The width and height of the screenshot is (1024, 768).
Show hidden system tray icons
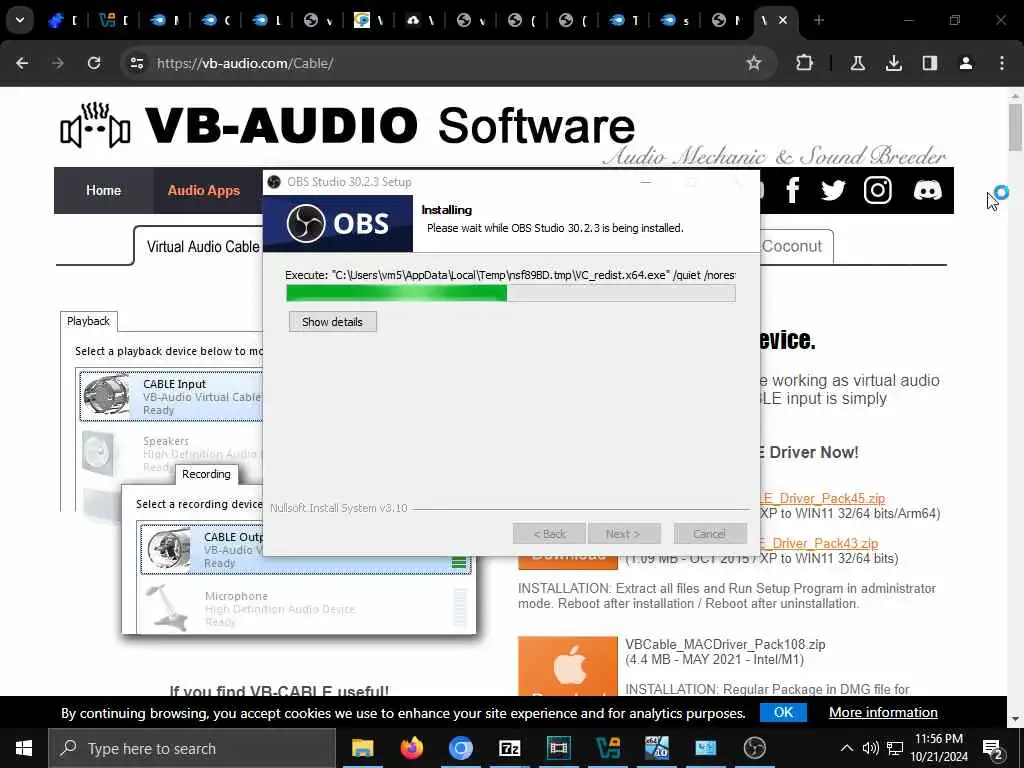point(846,748)
